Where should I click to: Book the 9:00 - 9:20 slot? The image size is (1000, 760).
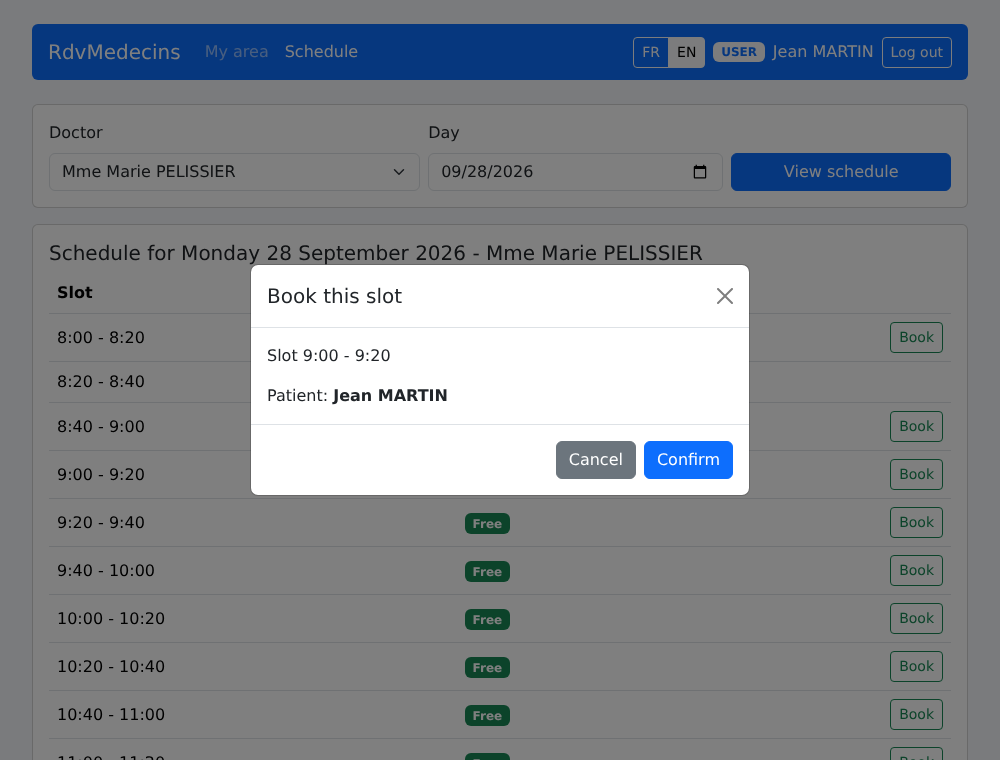click(x=916, y=474)
